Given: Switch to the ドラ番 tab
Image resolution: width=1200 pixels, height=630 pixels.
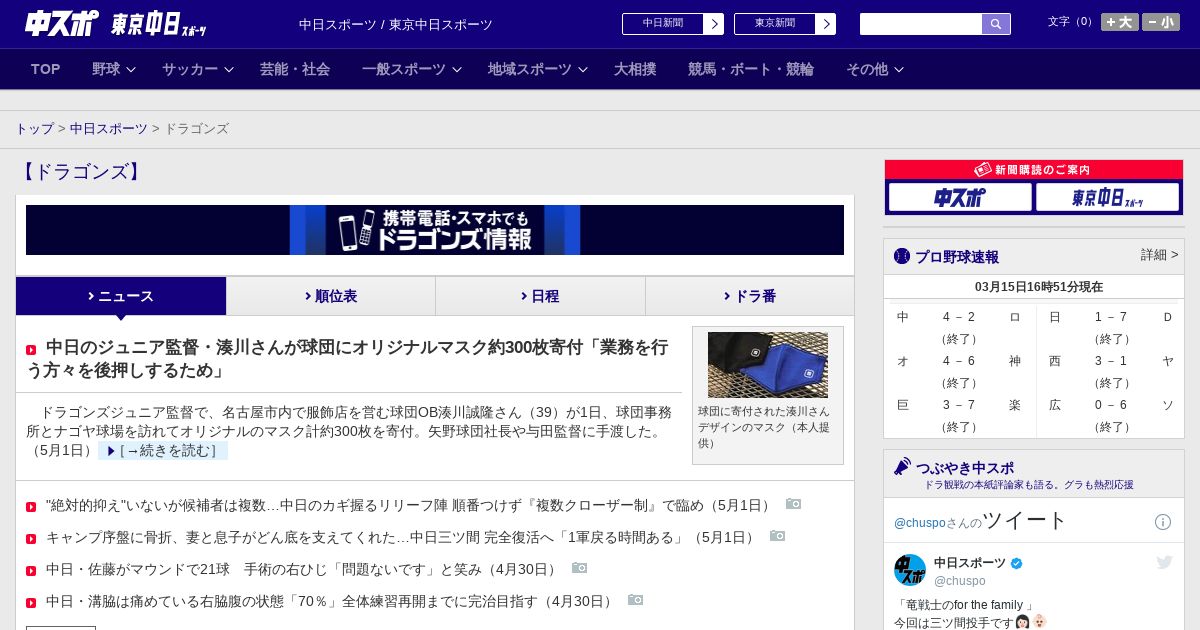Looking at the screenshot, I should (750, 296).
